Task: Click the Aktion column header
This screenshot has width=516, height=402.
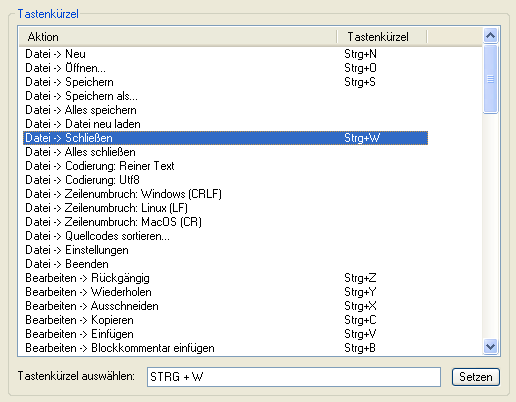Action: 178,37
